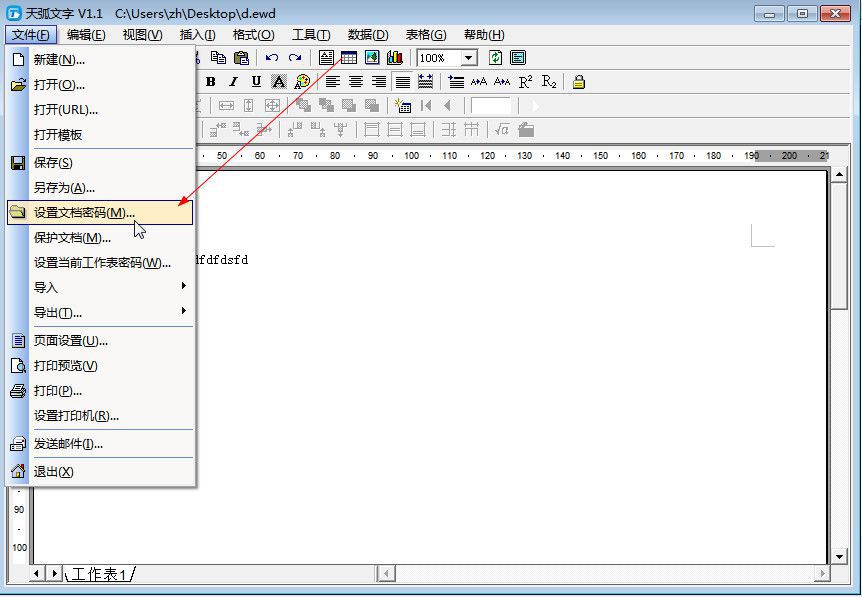Select 打开模板 menu entry

pos(100,135)
